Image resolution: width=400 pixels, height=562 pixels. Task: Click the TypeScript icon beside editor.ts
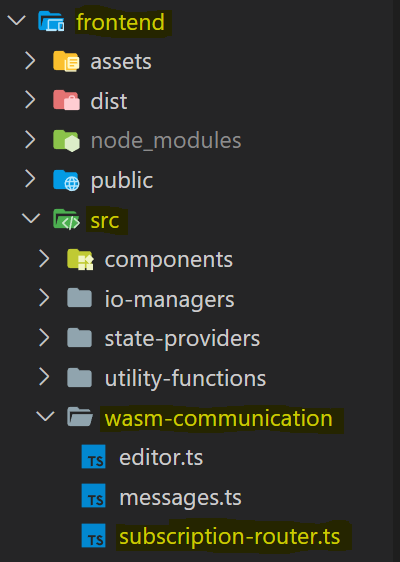point(94,457)
